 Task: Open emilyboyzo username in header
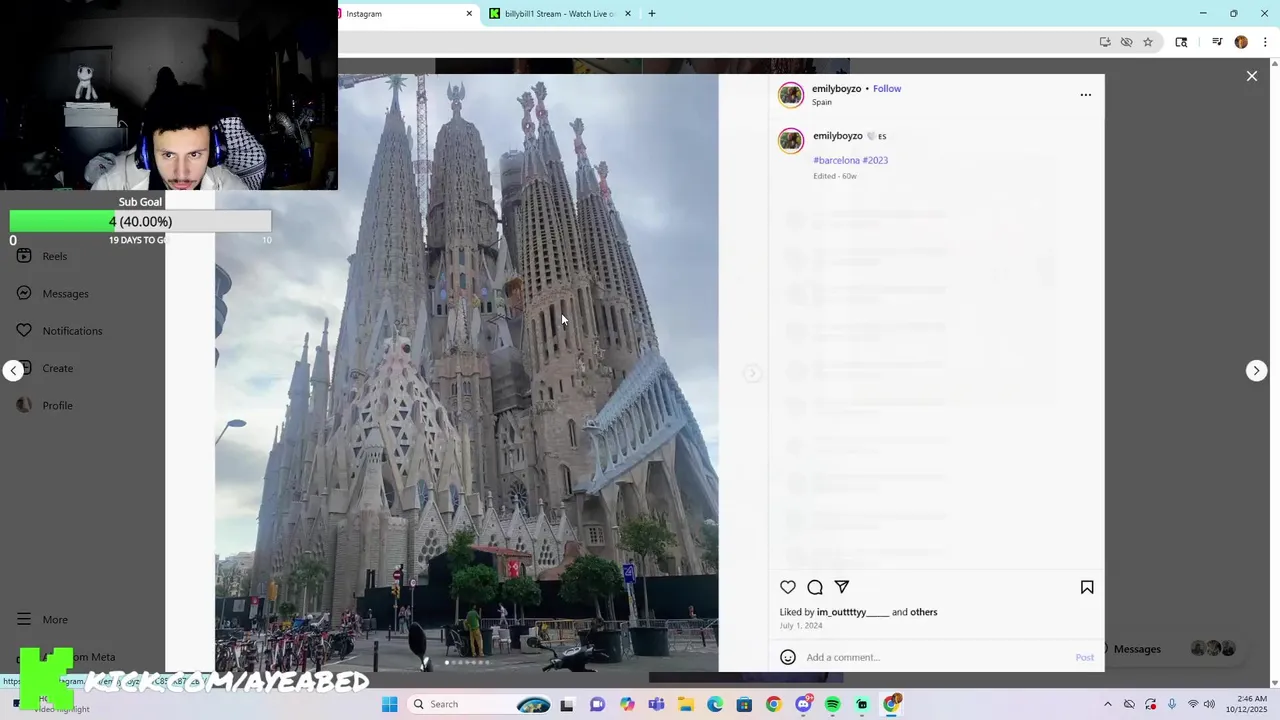click(836, 88)
